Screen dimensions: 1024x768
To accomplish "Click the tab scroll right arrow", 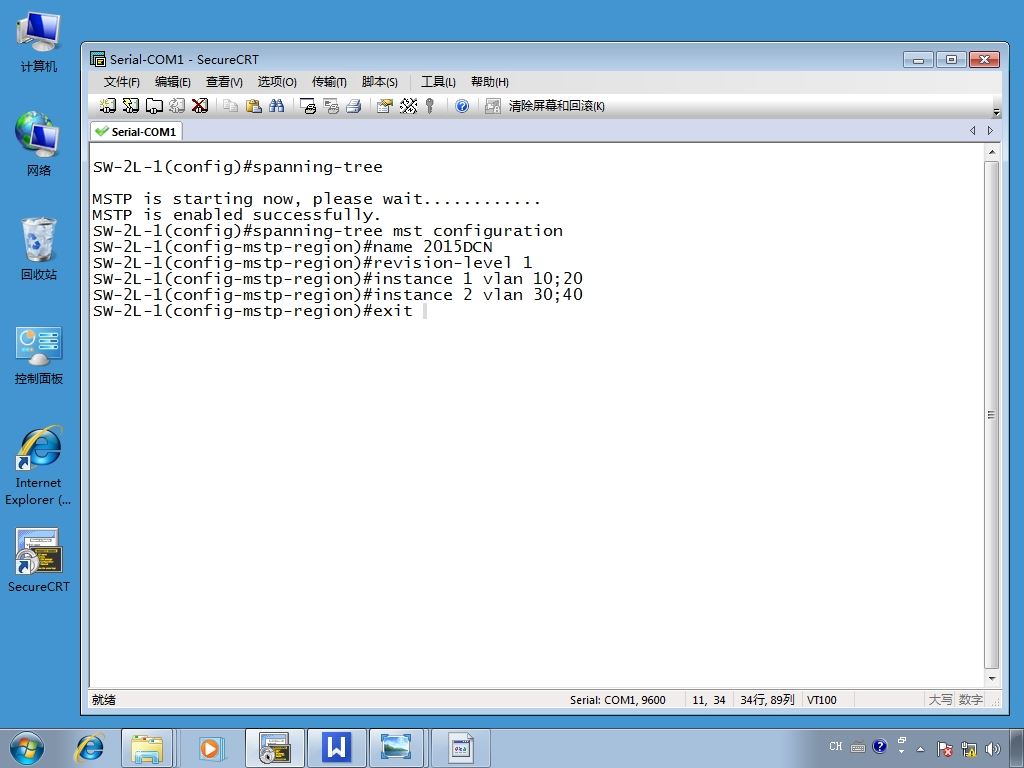I will 990,131.
